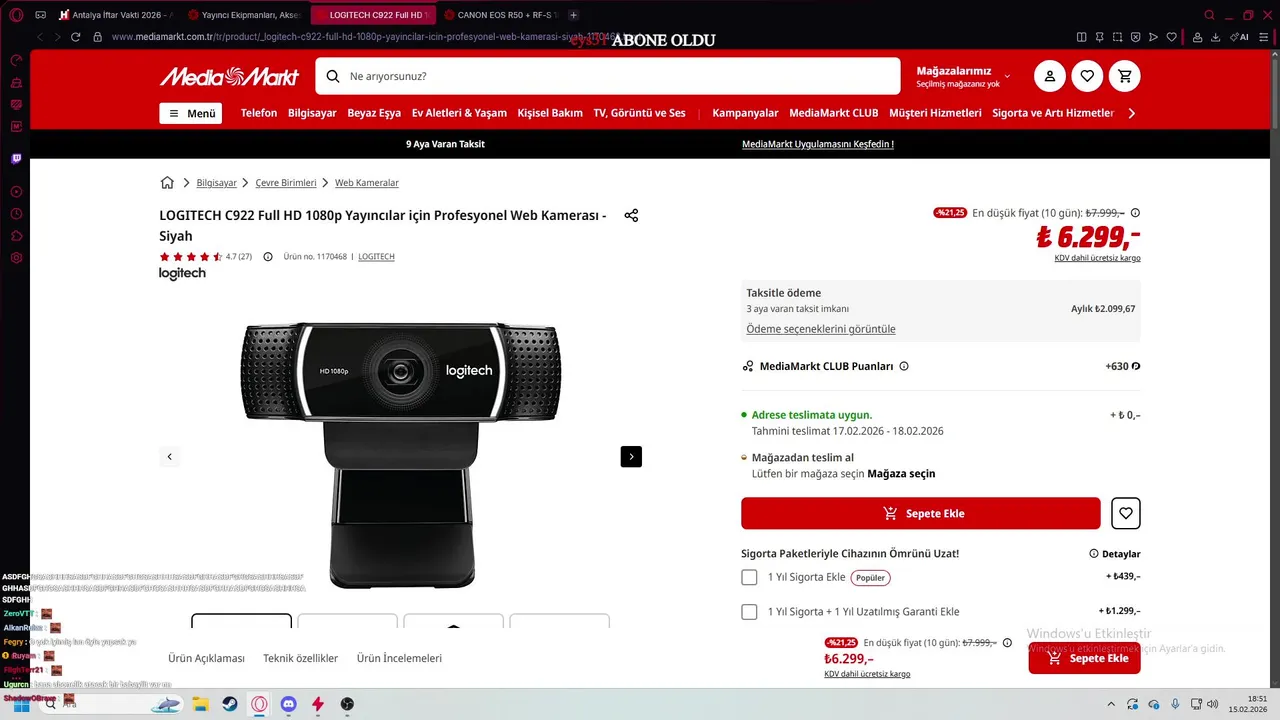Click the pinboard pin icon in address bar
Viewport: 1280px width, 720px height.
click(1099, 37)
